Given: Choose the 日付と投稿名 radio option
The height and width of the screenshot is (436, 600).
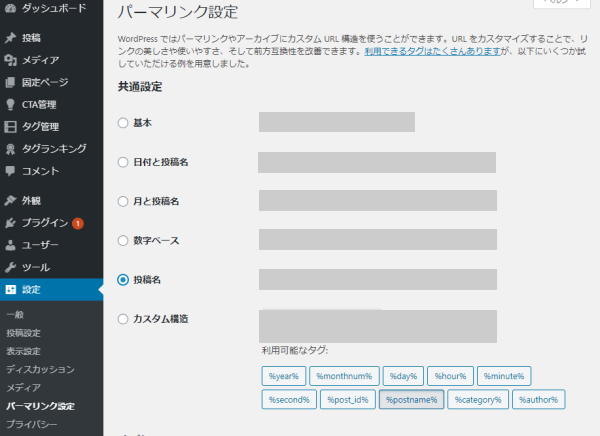Looking at the screenshot, I should (123, 162).
